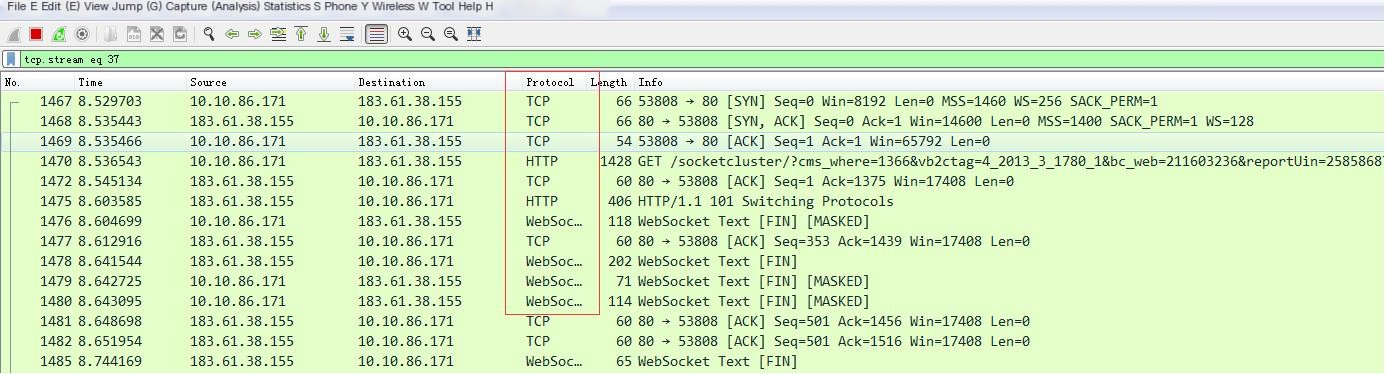Select packet 1469 at time 8.535466

click(692, 141)
